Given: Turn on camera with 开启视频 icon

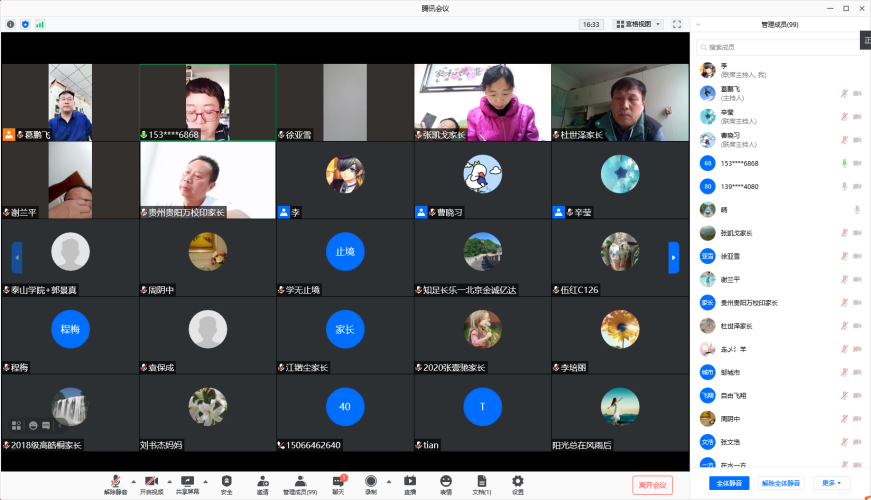Looking at the screenshot, I should [x=151, y=481].
